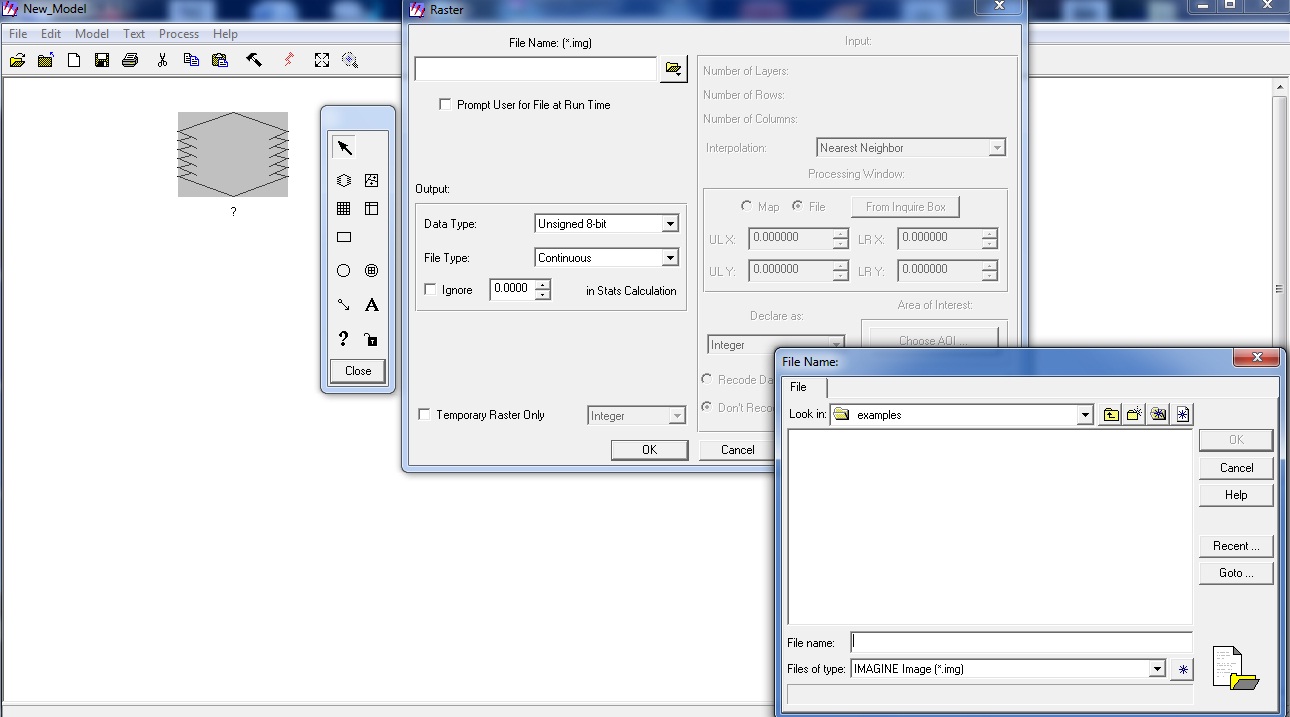The width and height of the screenshot is (1290, 717).
Task: Click the magnifier zoom icon in toolbar
Action: 350,60
